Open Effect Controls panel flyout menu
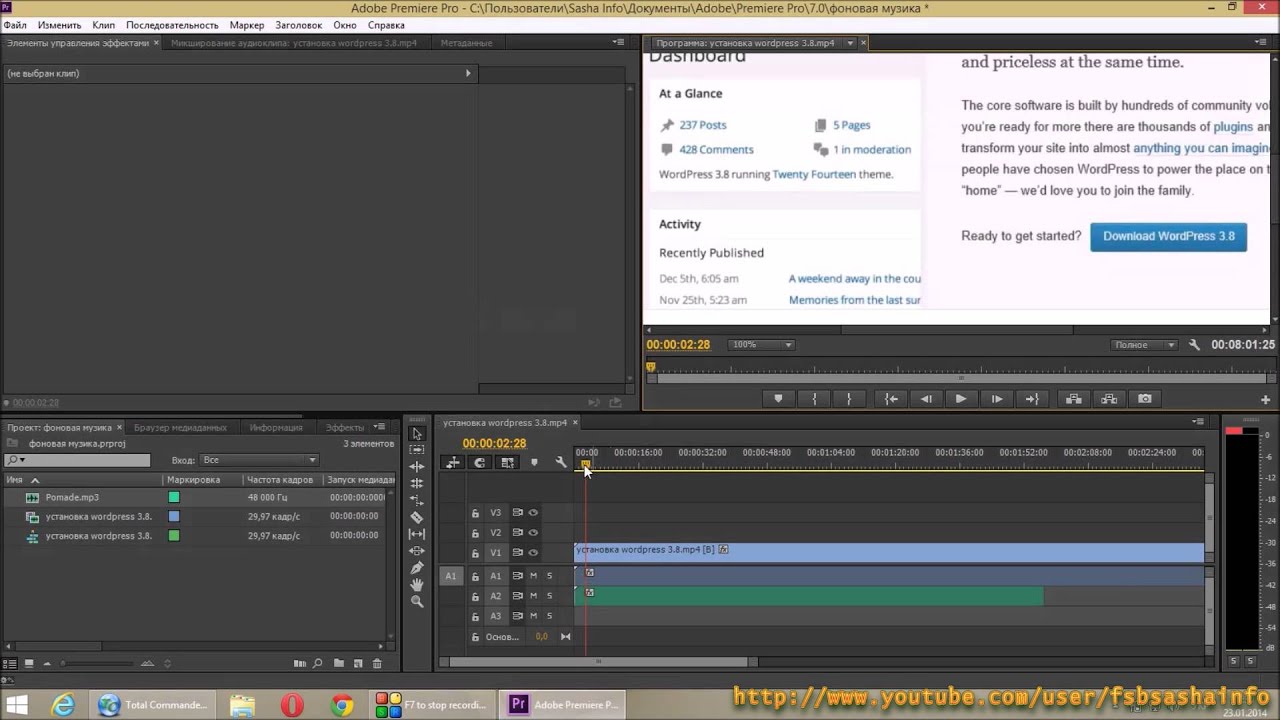This screenshot has width=1280, height=720. [619, 43]
